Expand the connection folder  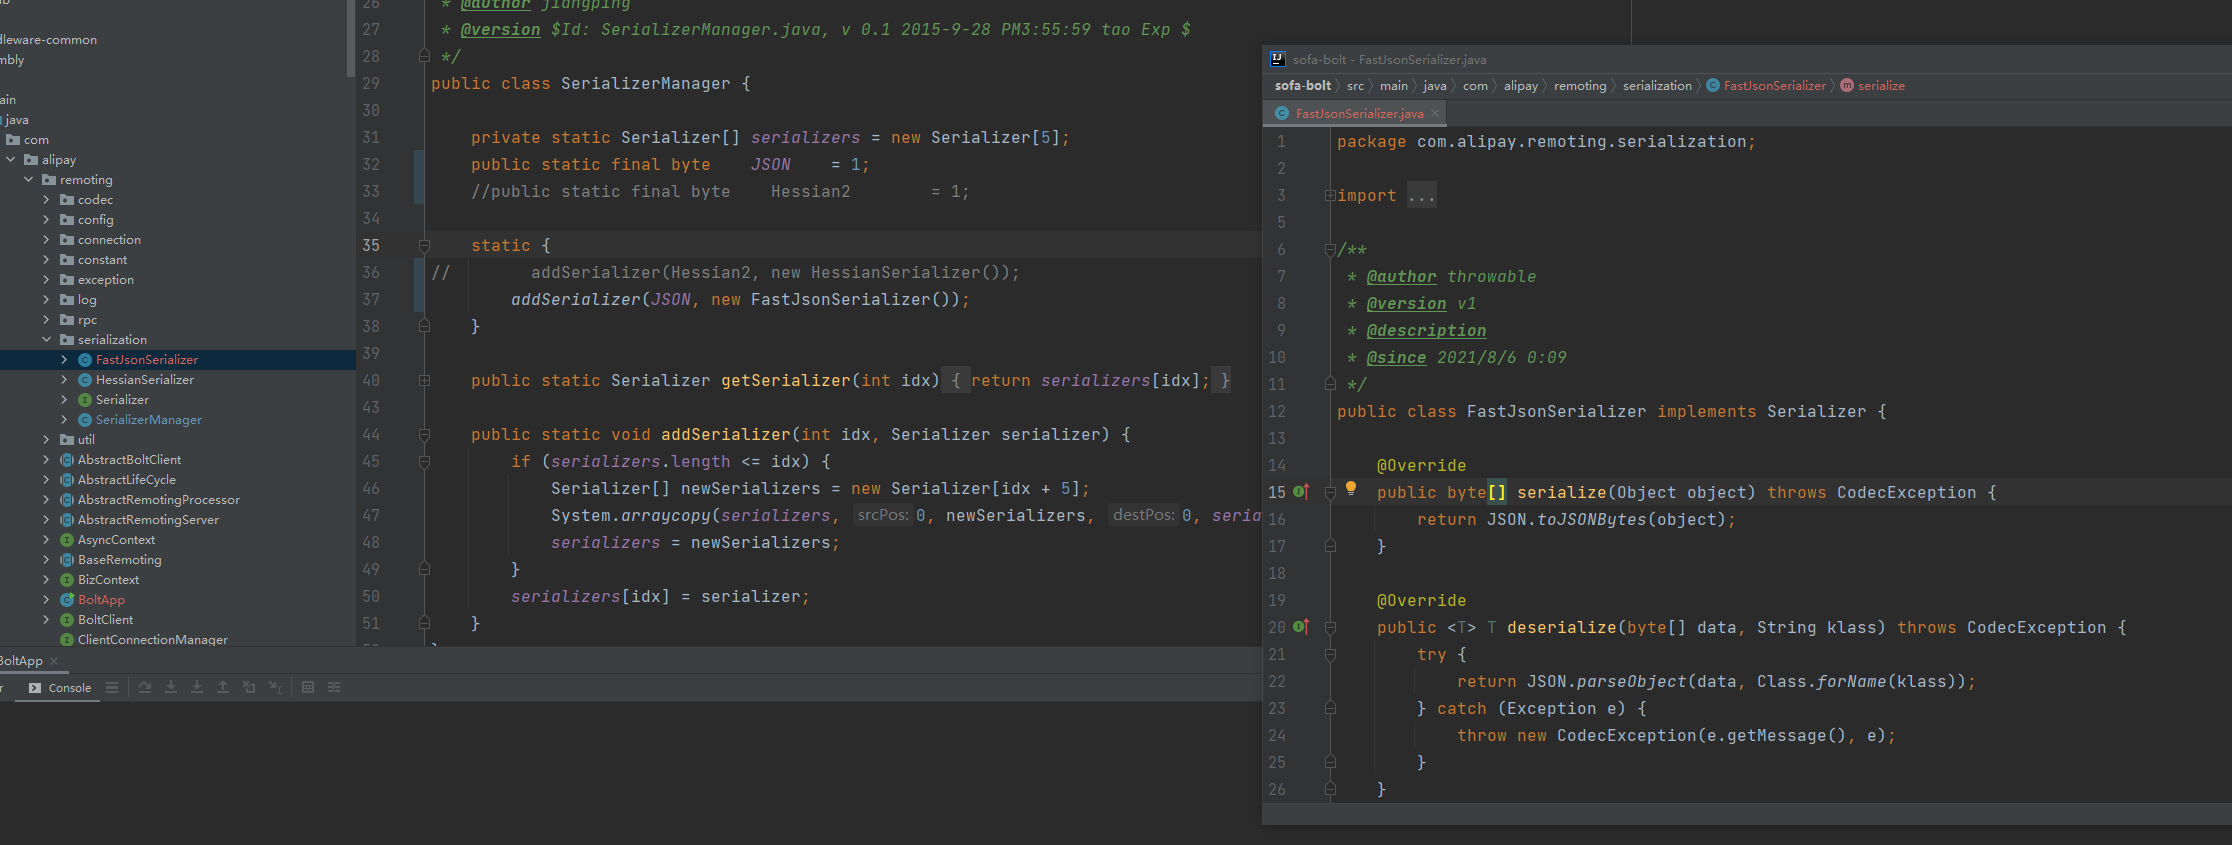47,240
